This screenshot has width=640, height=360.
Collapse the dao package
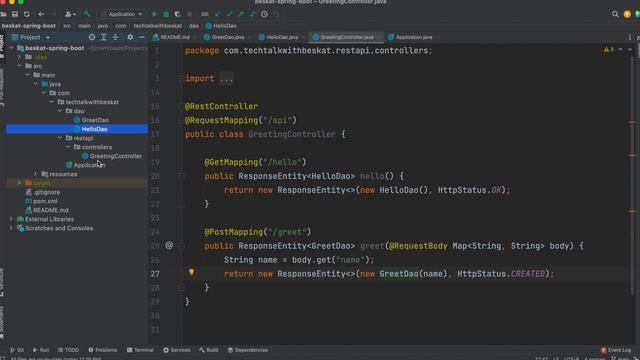click(60, 111)
